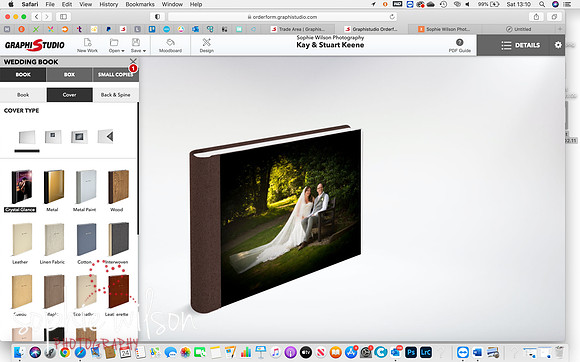This screenshot has height=362, width=580.
Task: Open the Safari Share button
Action: click(x=536, y=17)
